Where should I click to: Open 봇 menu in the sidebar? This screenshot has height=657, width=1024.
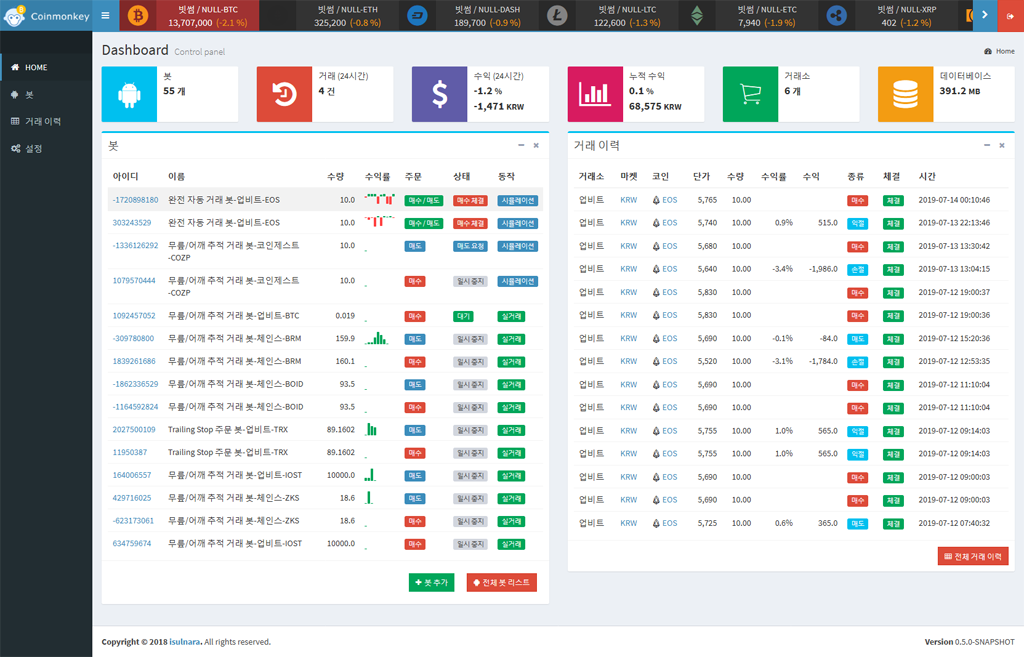pyautogui.click(x=46, y=95)
